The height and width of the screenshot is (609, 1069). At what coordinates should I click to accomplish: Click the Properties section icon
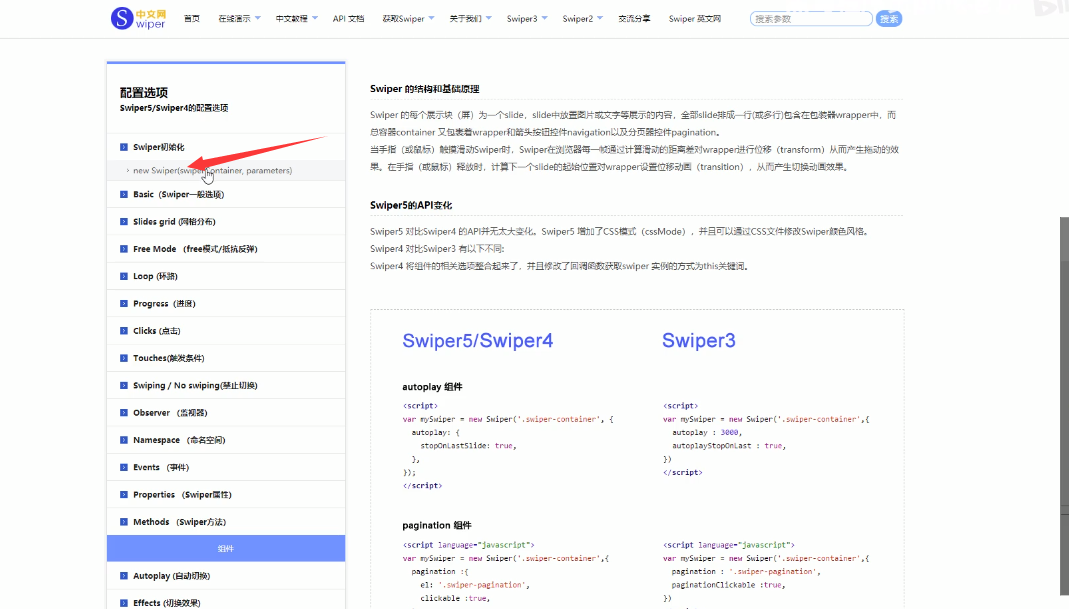click(123, 494)
